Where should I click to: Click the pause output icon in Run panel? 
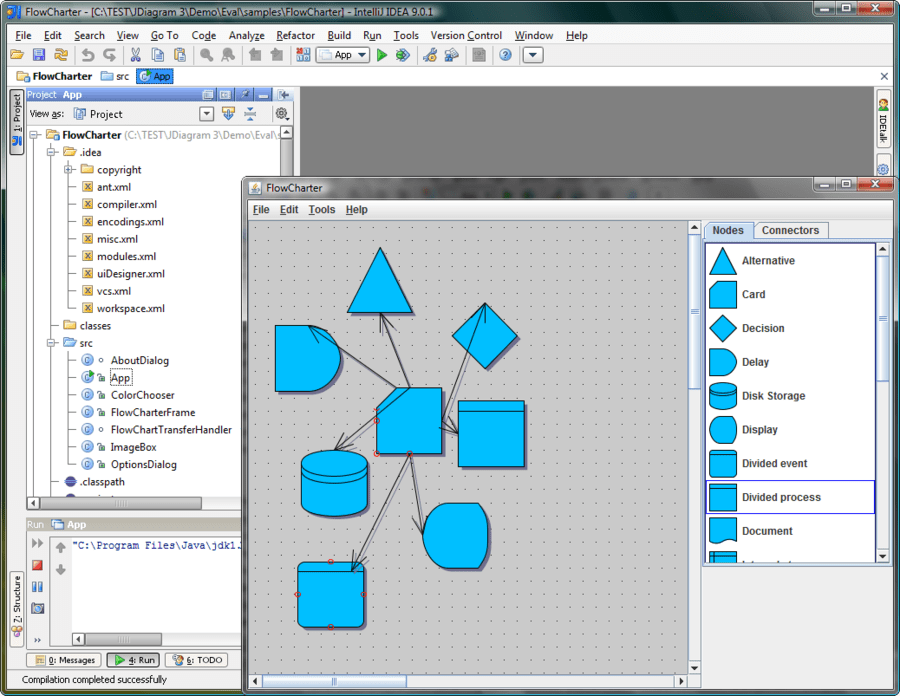(x=37, y=586)
